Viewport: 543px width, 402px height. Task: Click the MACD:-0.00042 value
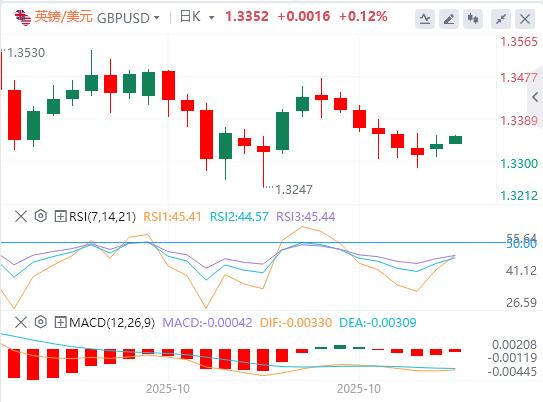207,323
